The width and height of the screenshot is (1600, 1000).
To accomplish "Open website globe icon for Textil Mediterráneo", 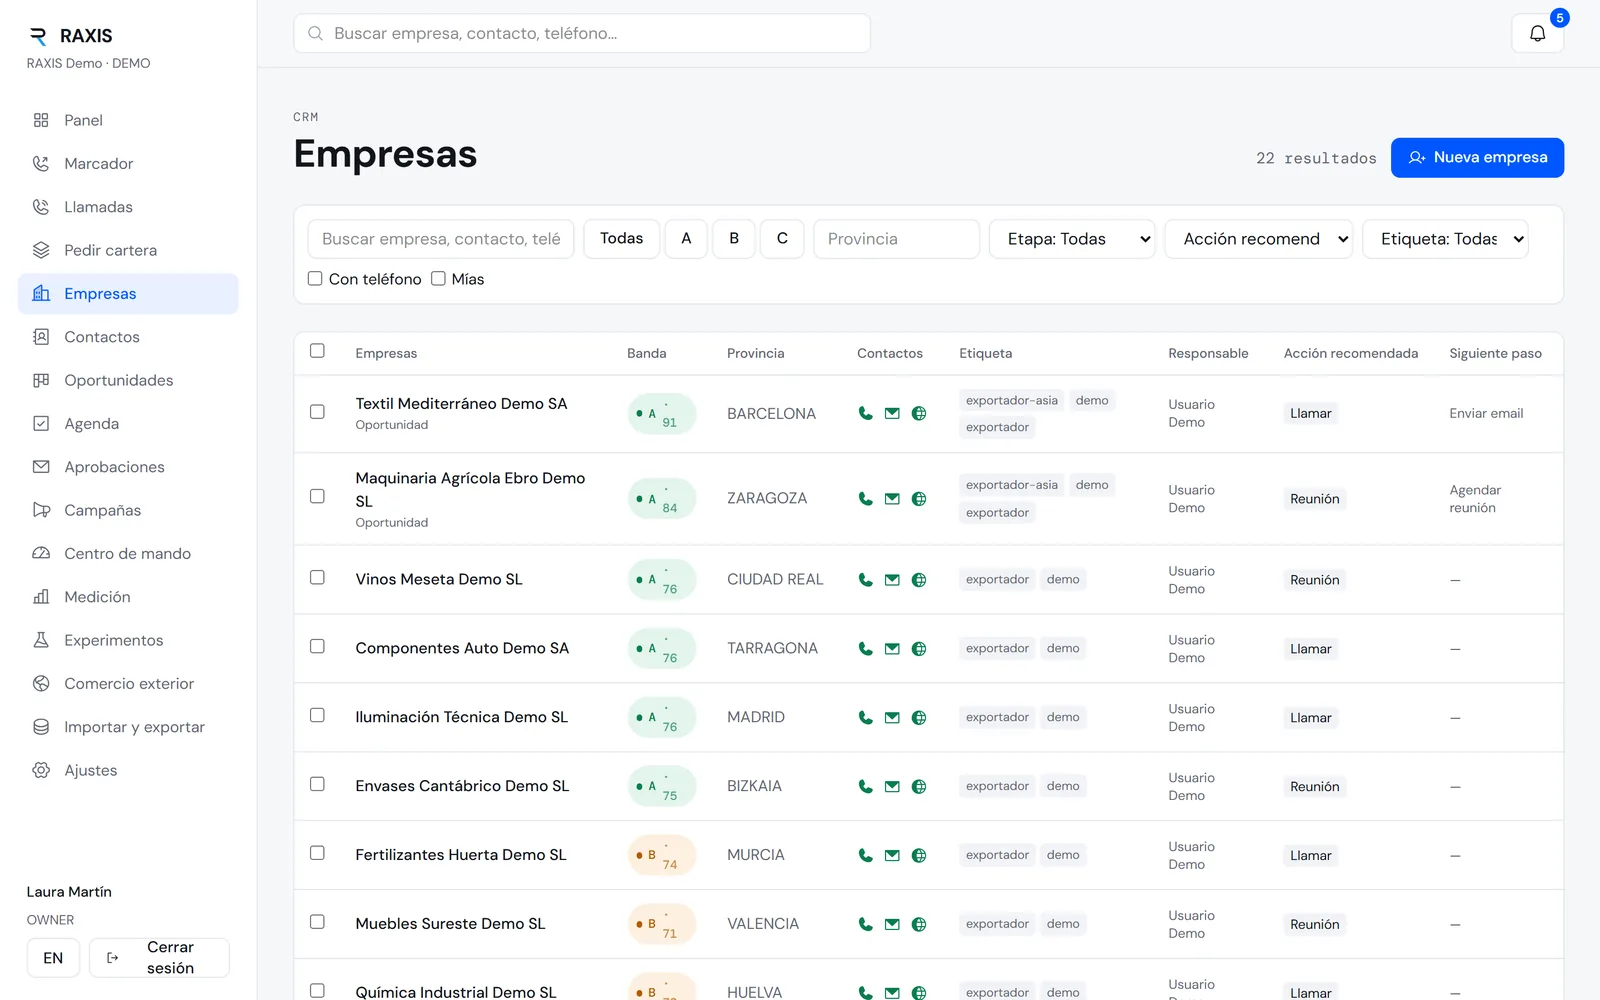I will coord(919,413).
